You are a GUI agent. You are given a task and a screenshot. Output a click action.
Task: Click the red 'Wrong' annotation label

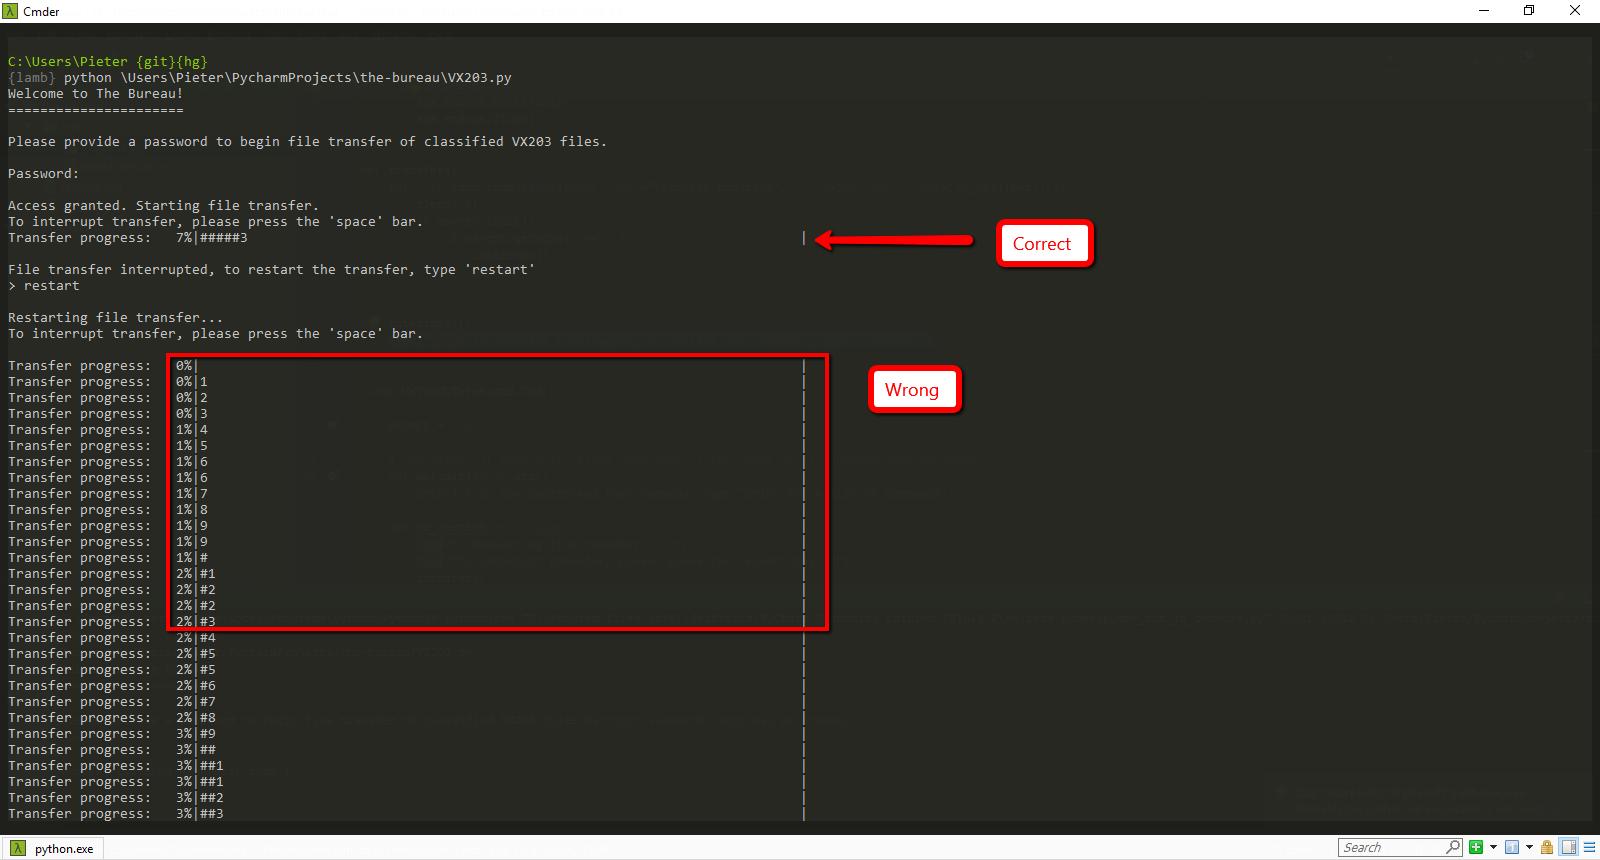tap(912, 390)
